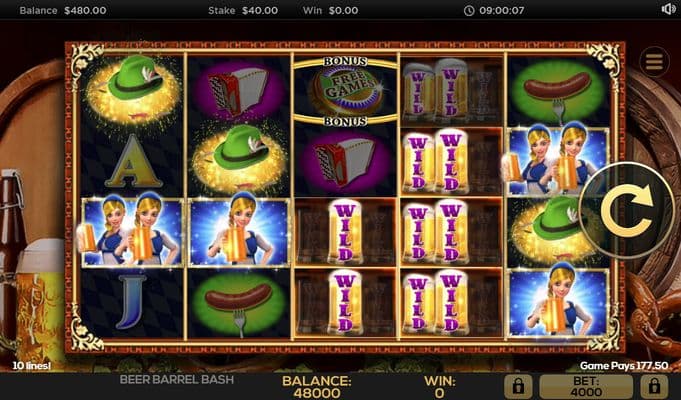This screenshot has height=400, width=681.
Task: Click the 10 lines! label
Action: (x=31, y=366)
